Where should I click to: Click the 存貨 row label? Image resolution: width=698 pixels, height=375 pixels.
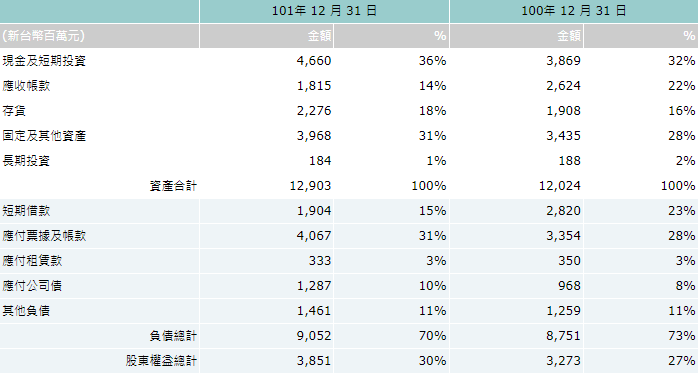point(14,110)
